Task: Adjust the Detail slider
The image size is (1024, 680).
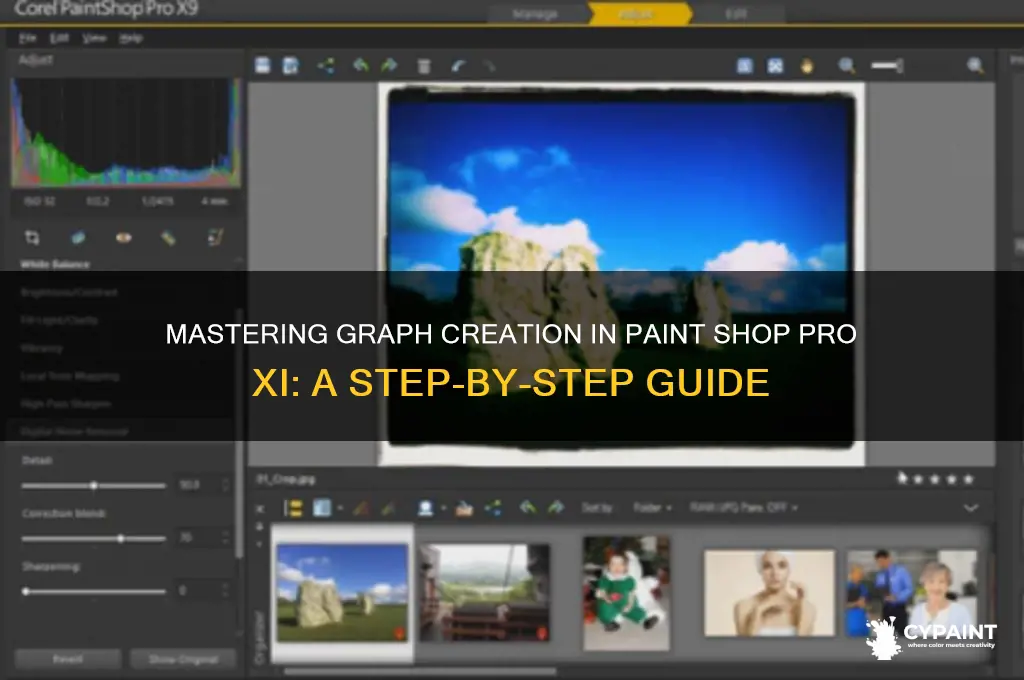Action: point(93,485)
